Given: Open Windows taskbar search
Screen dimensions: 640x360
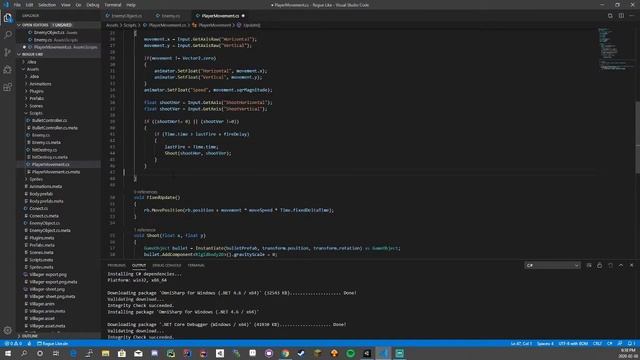Looking at the screenshot, I should (x=24, y=353).
